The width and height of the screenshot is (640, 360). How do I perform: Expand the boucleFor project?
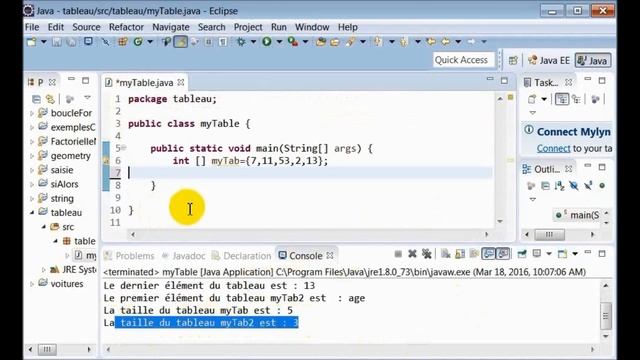(x=32, y=113)
